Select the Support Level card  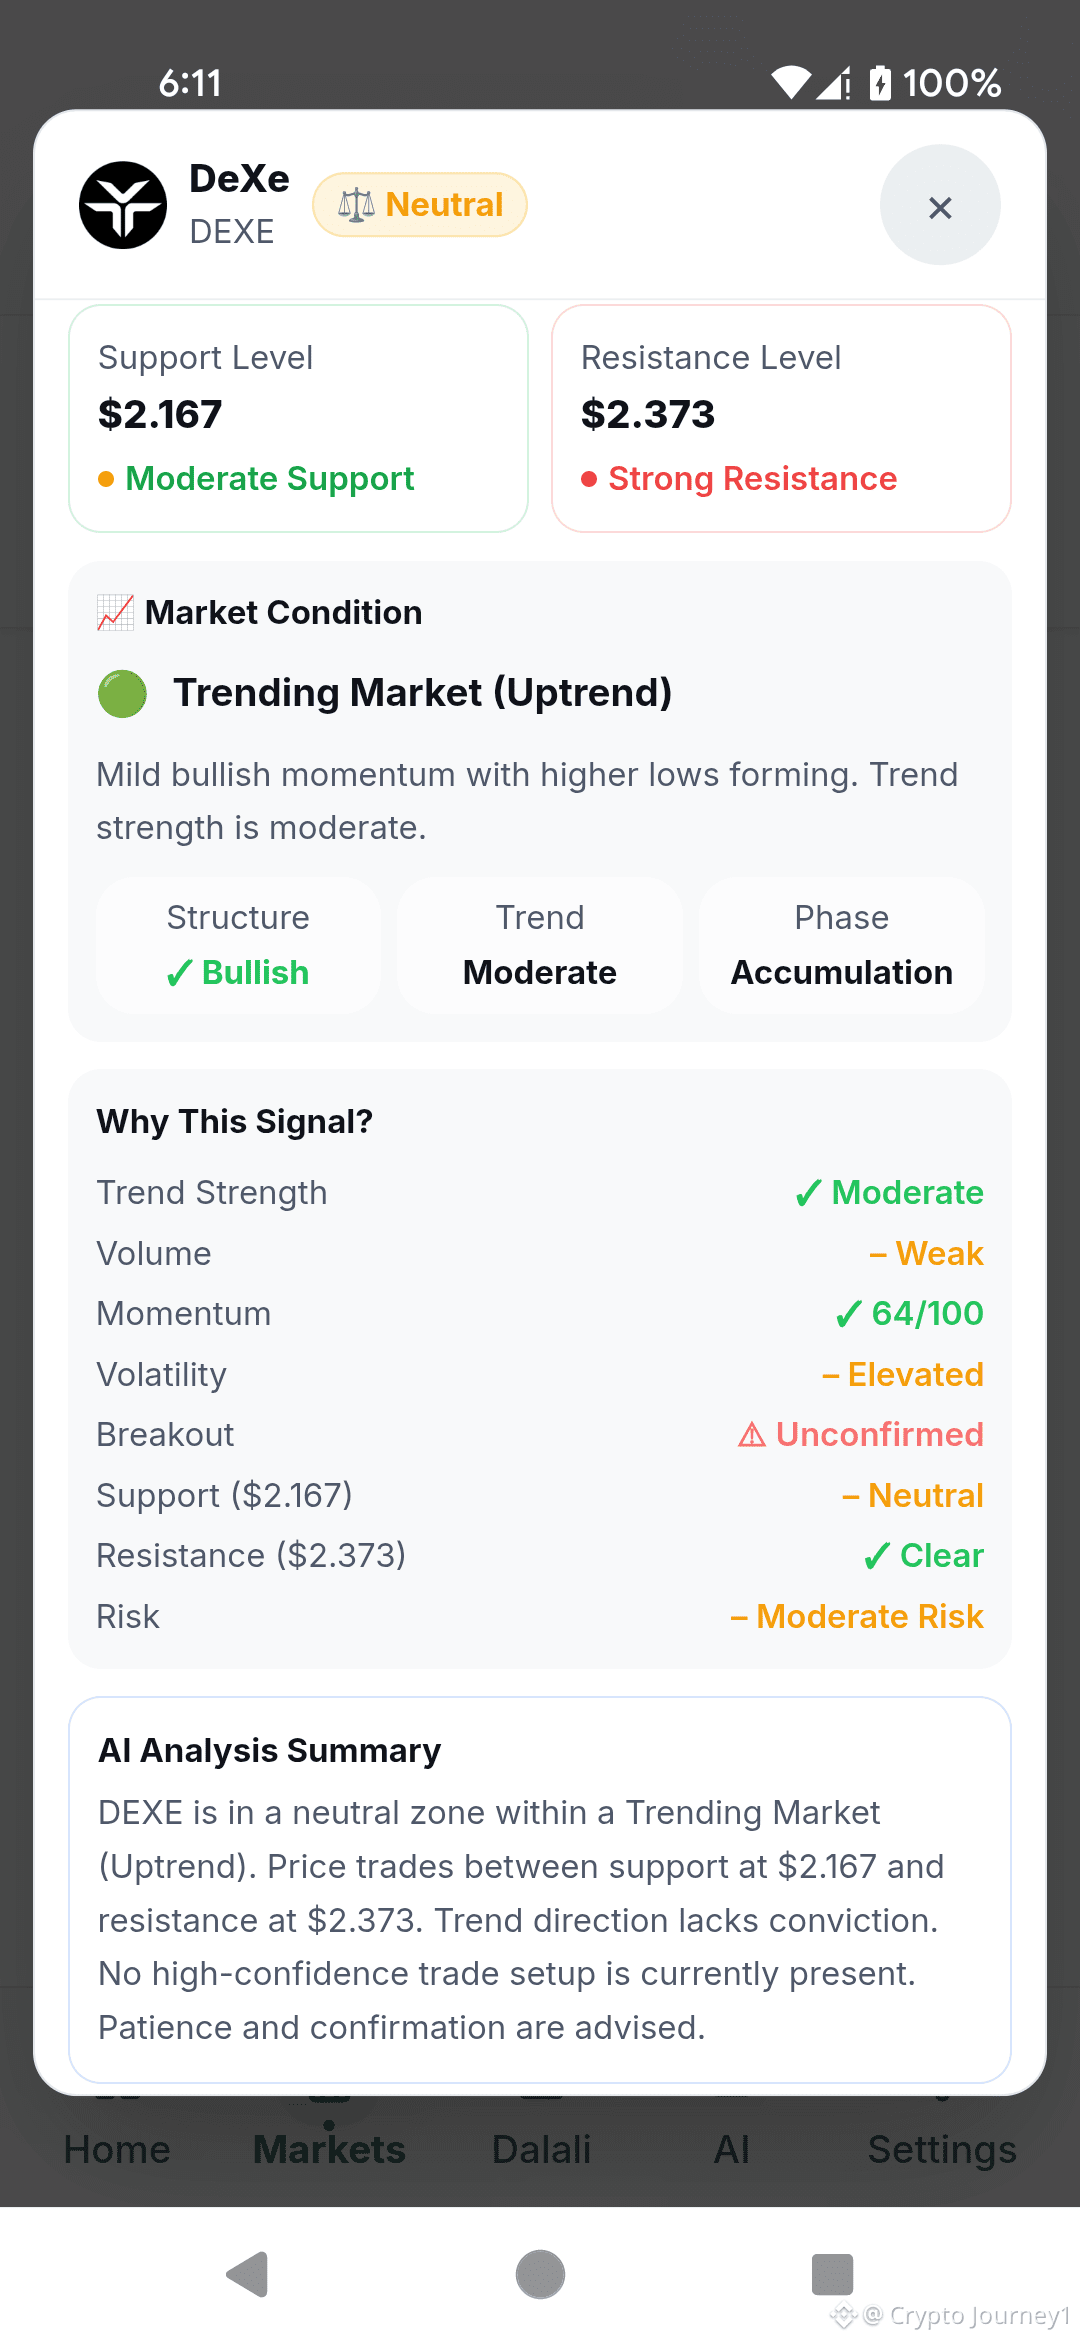[298, 418]
